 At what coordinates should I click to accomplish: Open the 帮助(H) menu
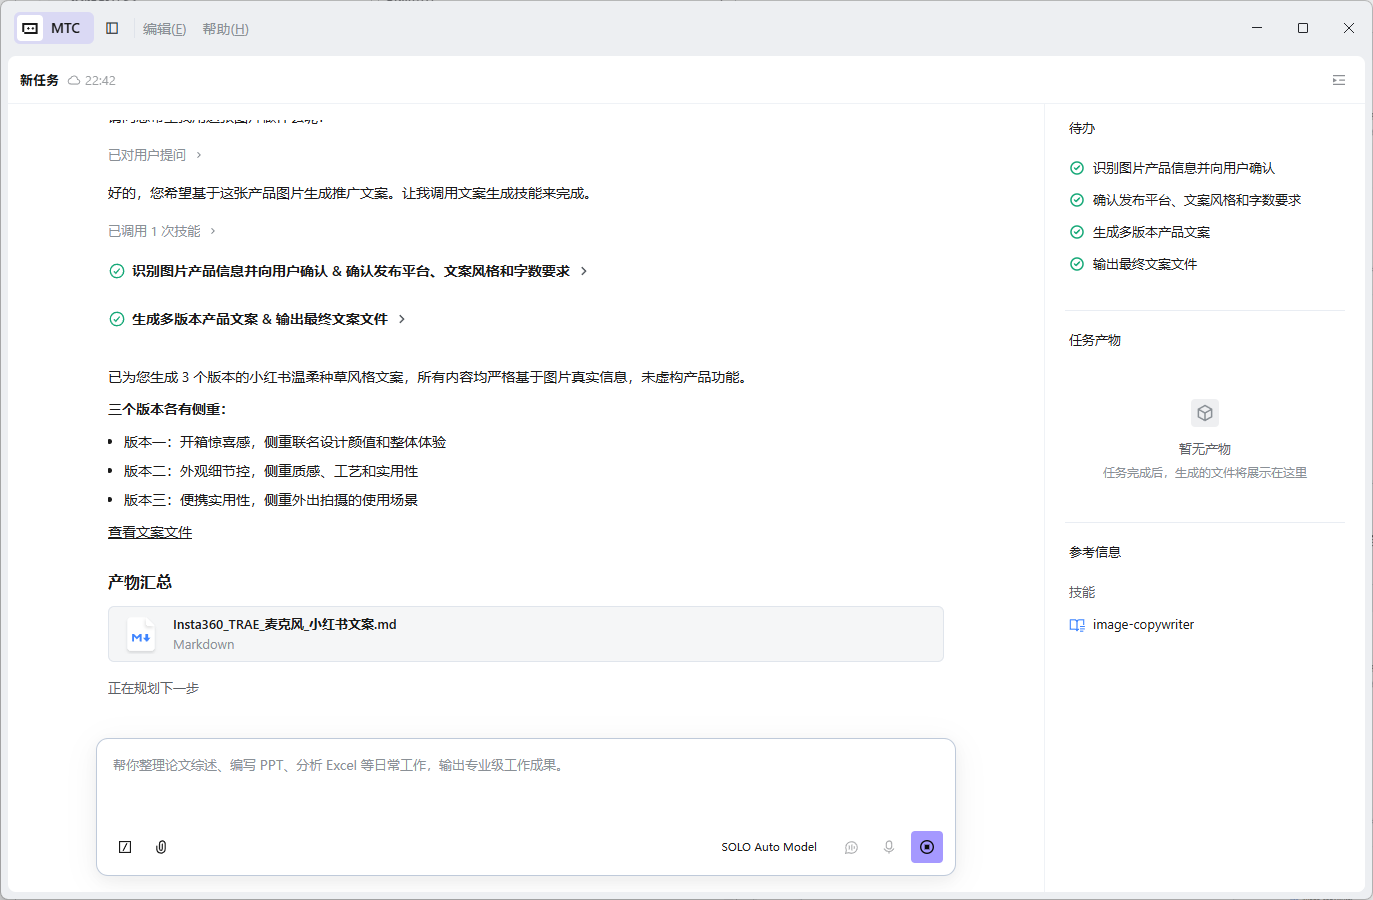tap(225, 29)
